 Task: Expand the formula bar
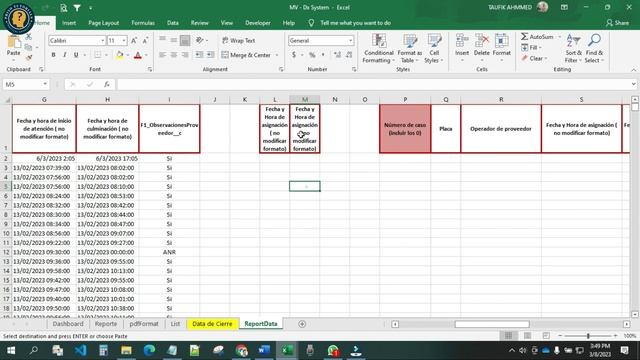tap(633, 84)
